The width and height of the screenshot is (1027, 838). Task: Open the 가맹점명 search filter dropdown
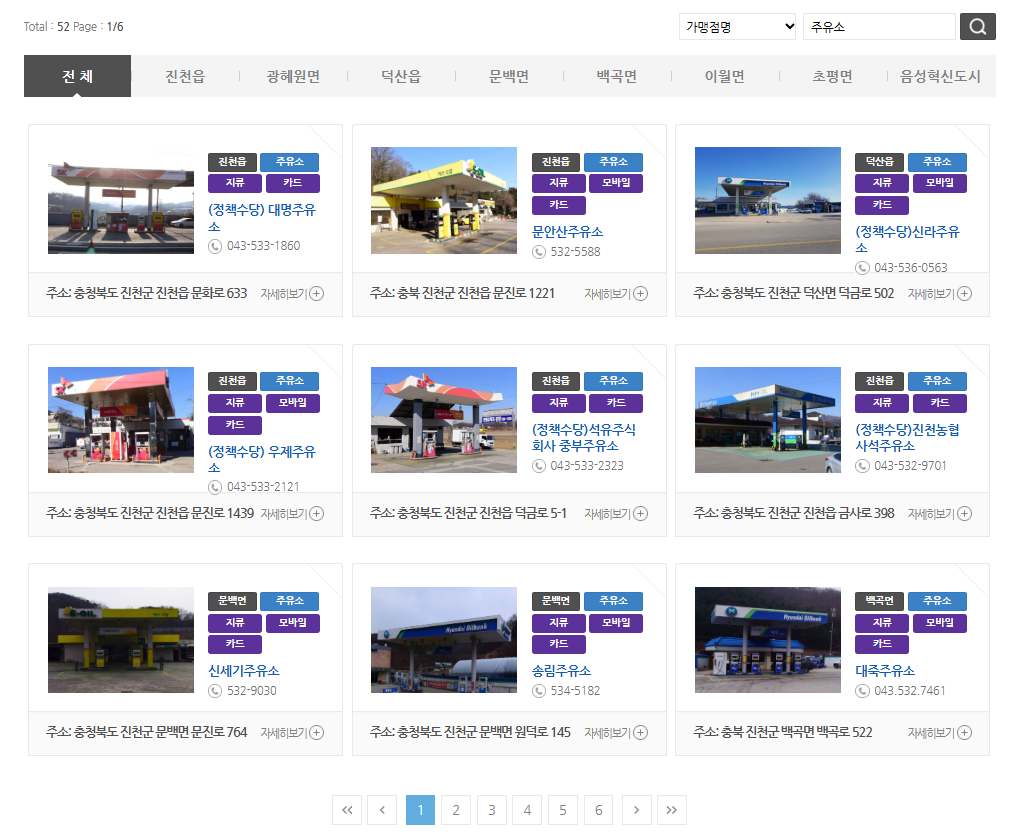[737, 26]
